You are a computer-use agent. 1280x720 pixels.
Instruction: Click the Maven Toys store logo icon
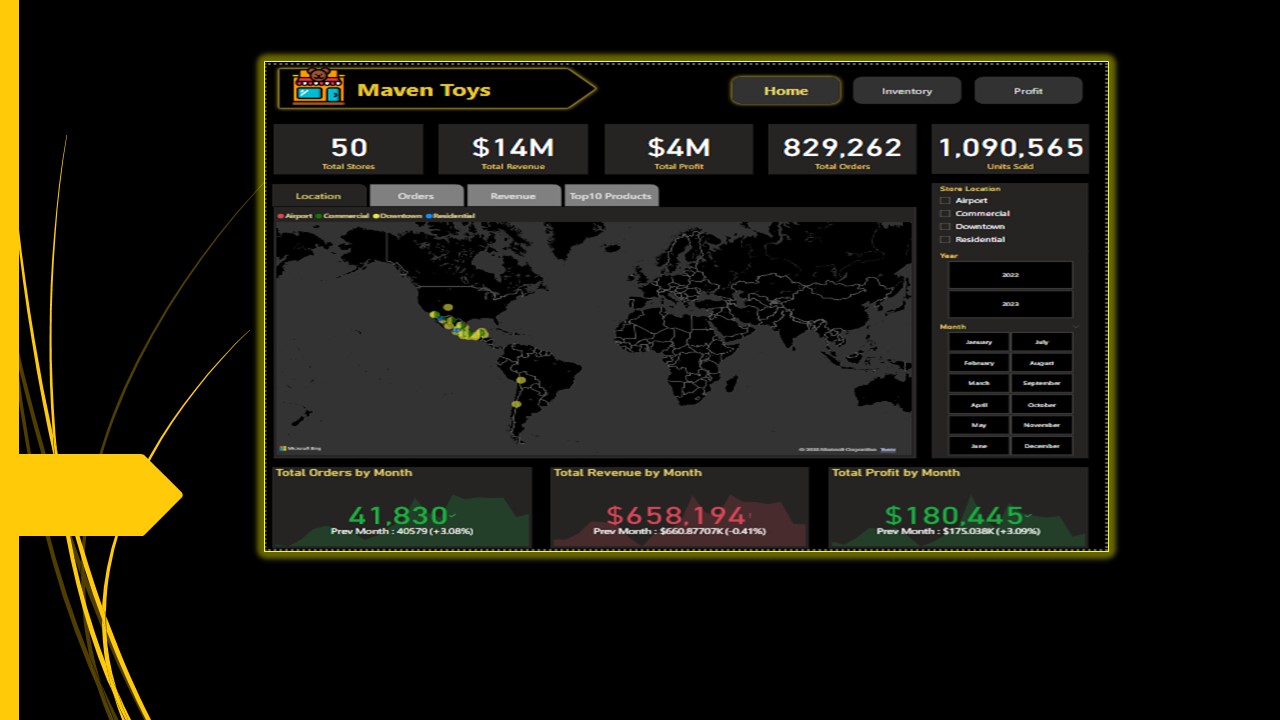pyautogui.click(x=318, y=88)
